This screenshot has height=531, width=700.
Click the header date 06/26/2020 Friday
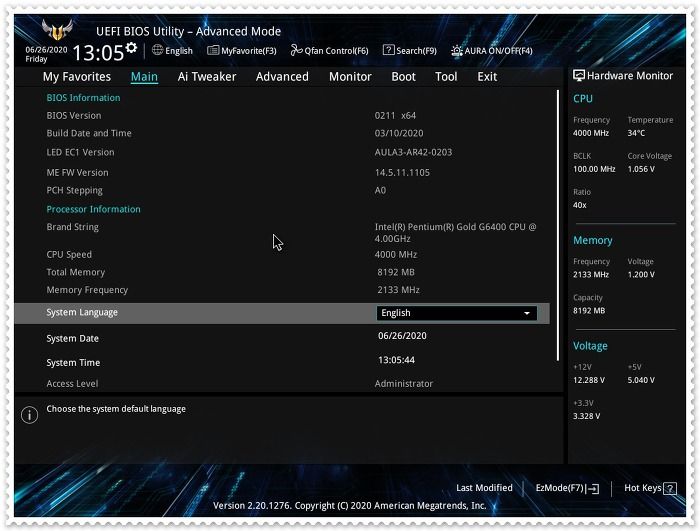click(x=46, y=54)
